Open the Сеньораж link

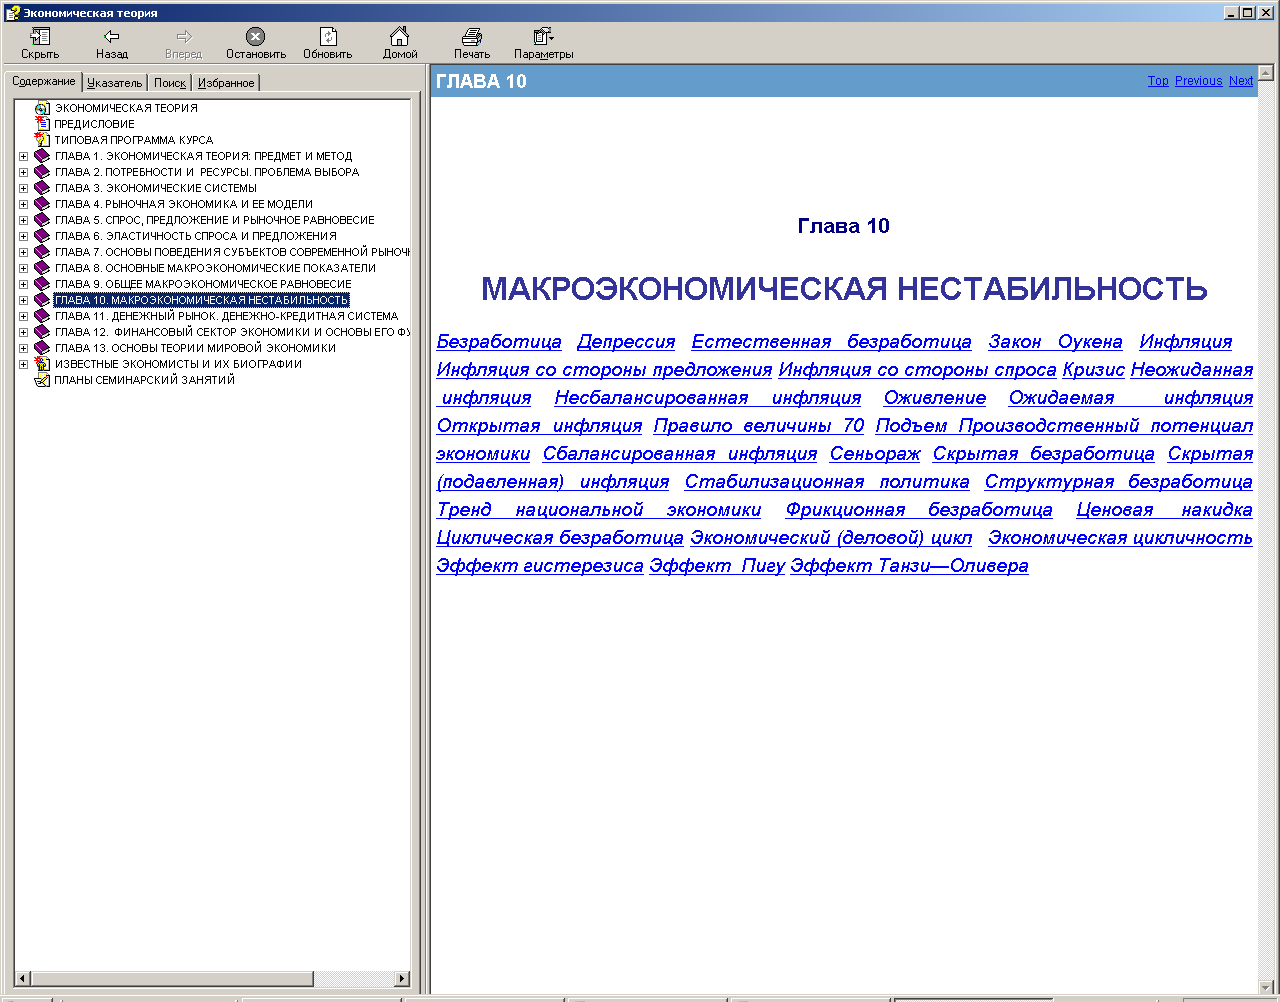tap(875, 454)
